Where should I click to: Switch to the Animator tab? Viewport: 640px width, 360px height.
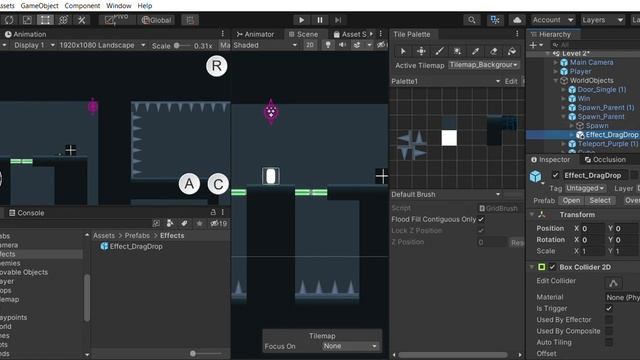point(255,34)
